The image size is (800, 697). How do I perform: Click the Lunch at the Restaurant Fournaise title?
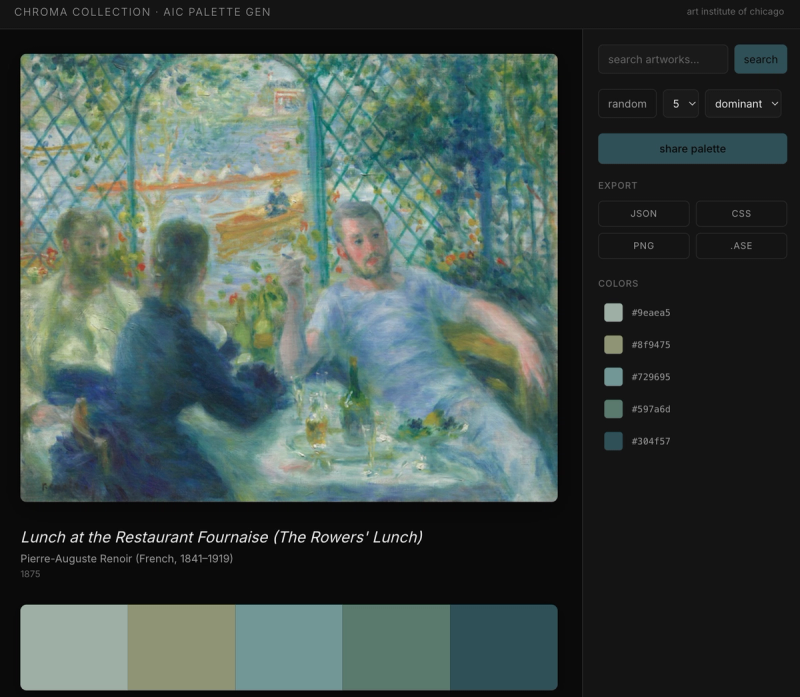click(222, 536)
